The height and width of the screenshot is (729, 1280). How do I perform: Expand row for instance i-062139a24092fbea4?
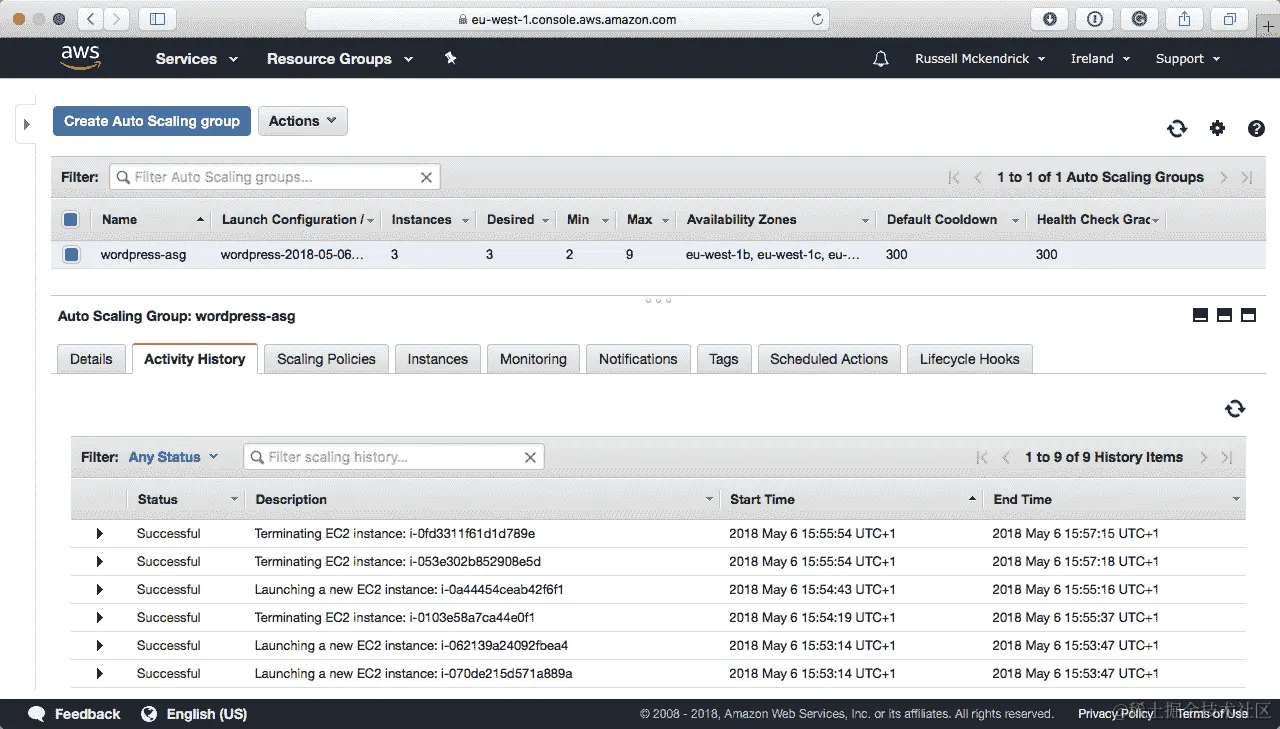[99, 646]
